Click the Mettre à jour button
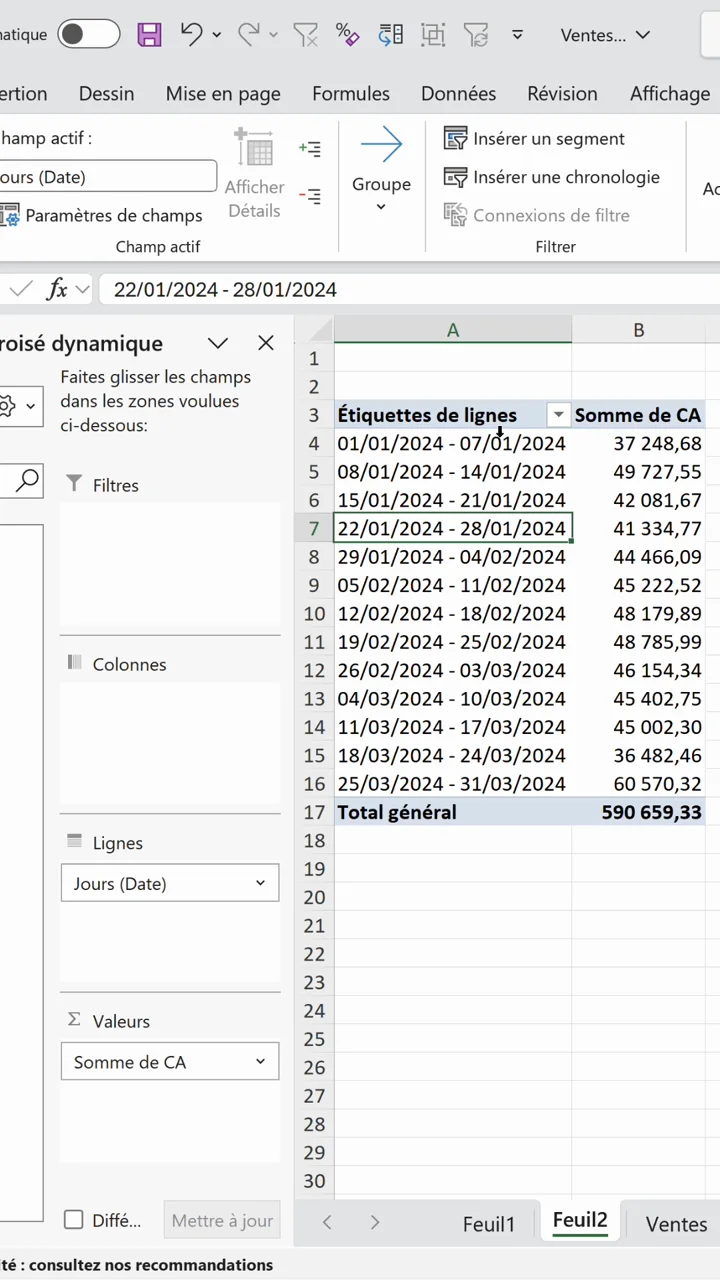Image resolution: width=720 pixels, height=1280 pixels. tap(222, 1221)
